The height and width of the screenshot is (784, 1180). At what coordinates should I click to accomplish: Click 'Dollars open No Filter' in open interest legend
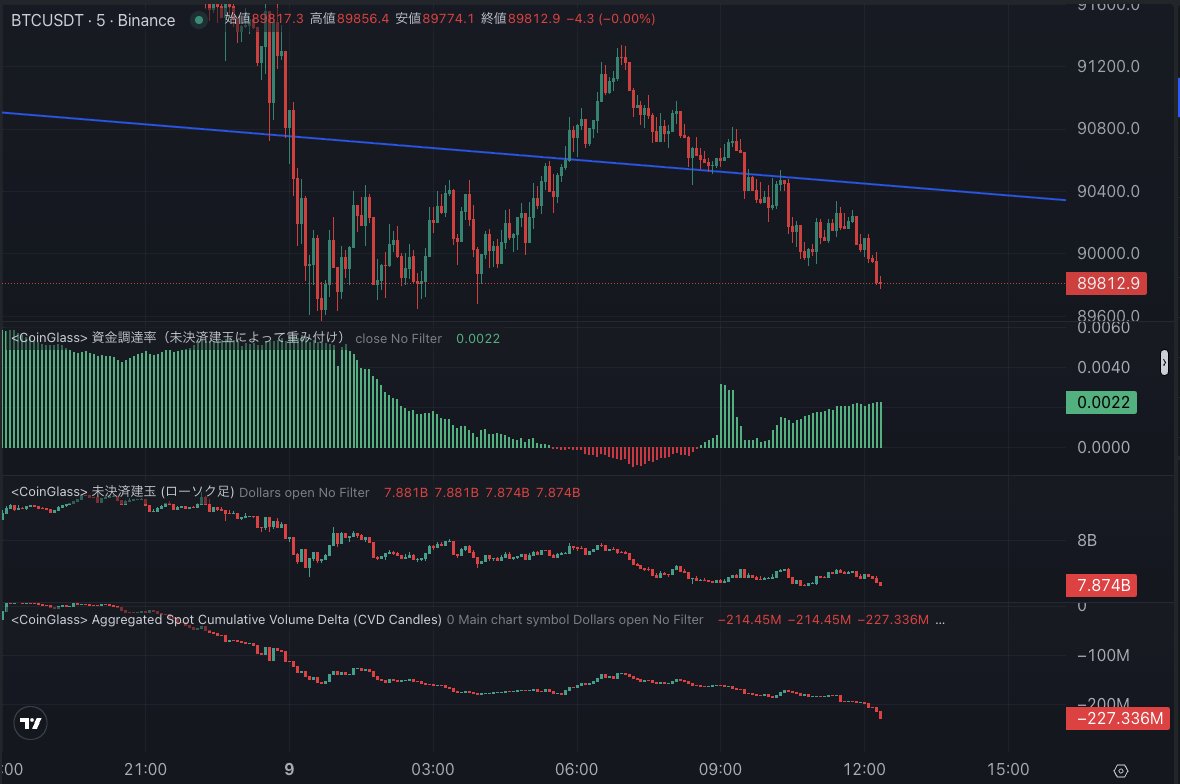click(x=304, y=493)
